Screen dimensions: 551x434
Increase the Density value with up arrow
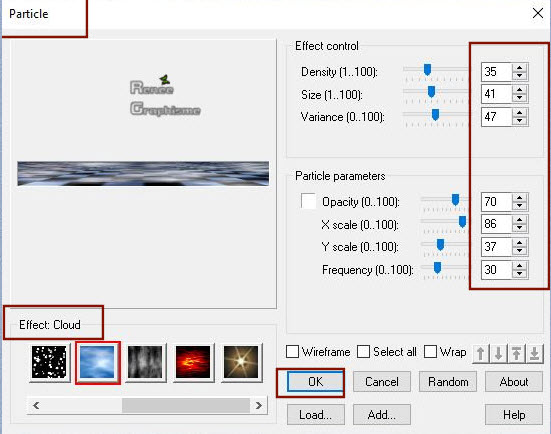click(519, 67)
